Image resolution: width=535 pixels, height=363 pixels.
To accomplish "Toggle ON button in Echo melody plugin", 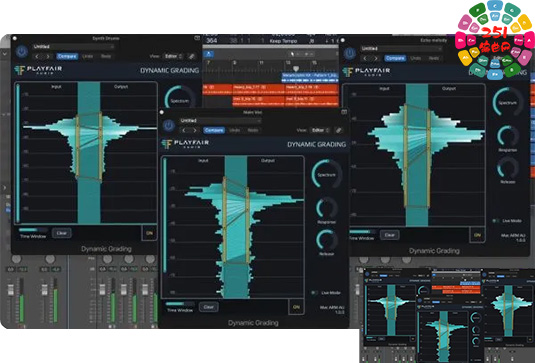I will (x=477, y=235).
